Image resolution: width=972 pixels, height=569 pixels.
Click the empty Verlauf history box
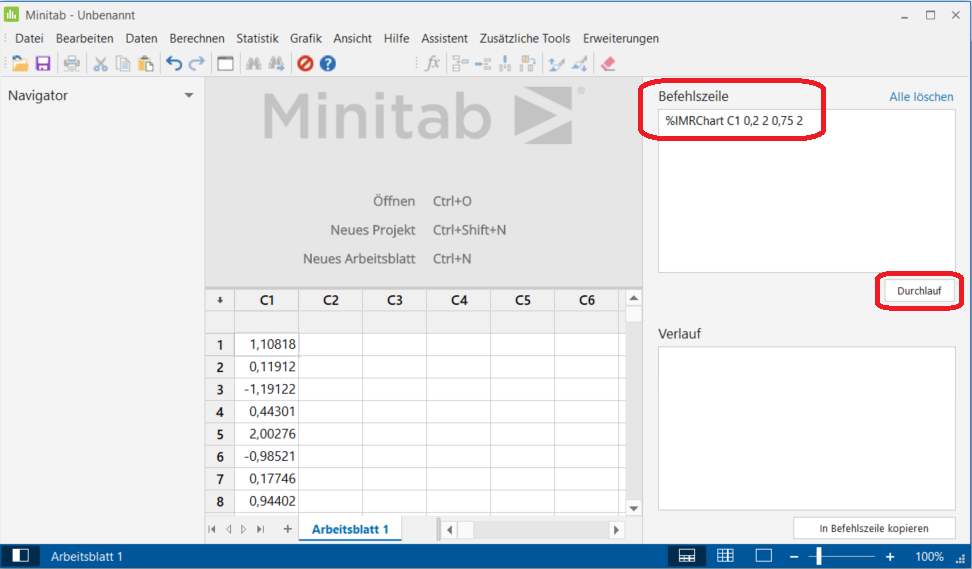806,428
